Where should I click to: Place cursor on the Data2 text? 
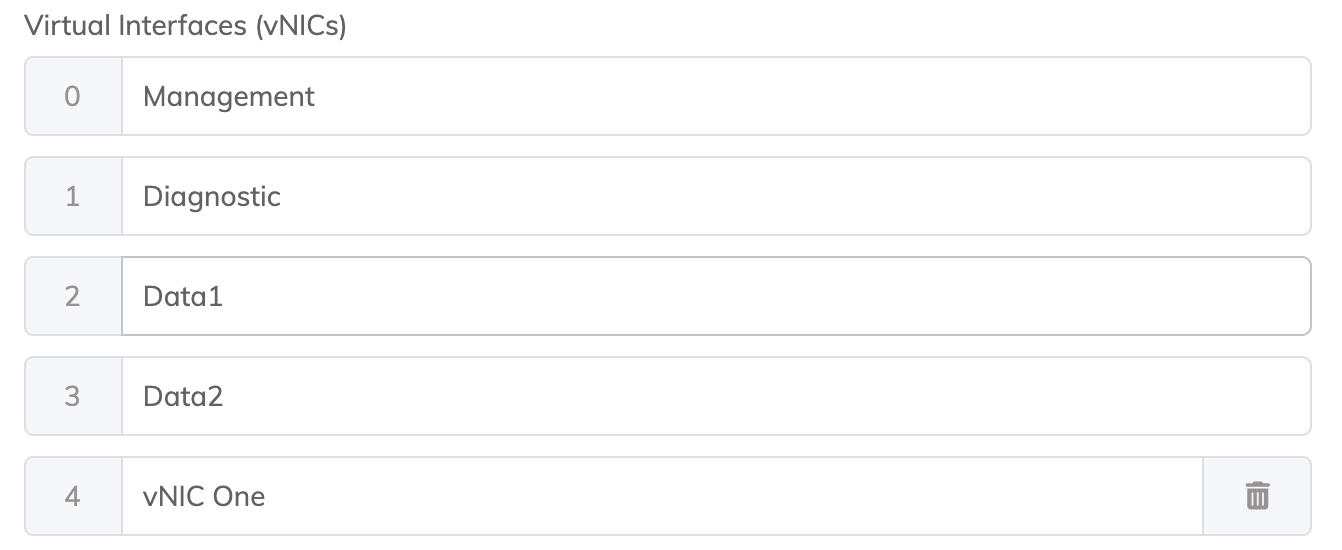[x=183, y=396]
